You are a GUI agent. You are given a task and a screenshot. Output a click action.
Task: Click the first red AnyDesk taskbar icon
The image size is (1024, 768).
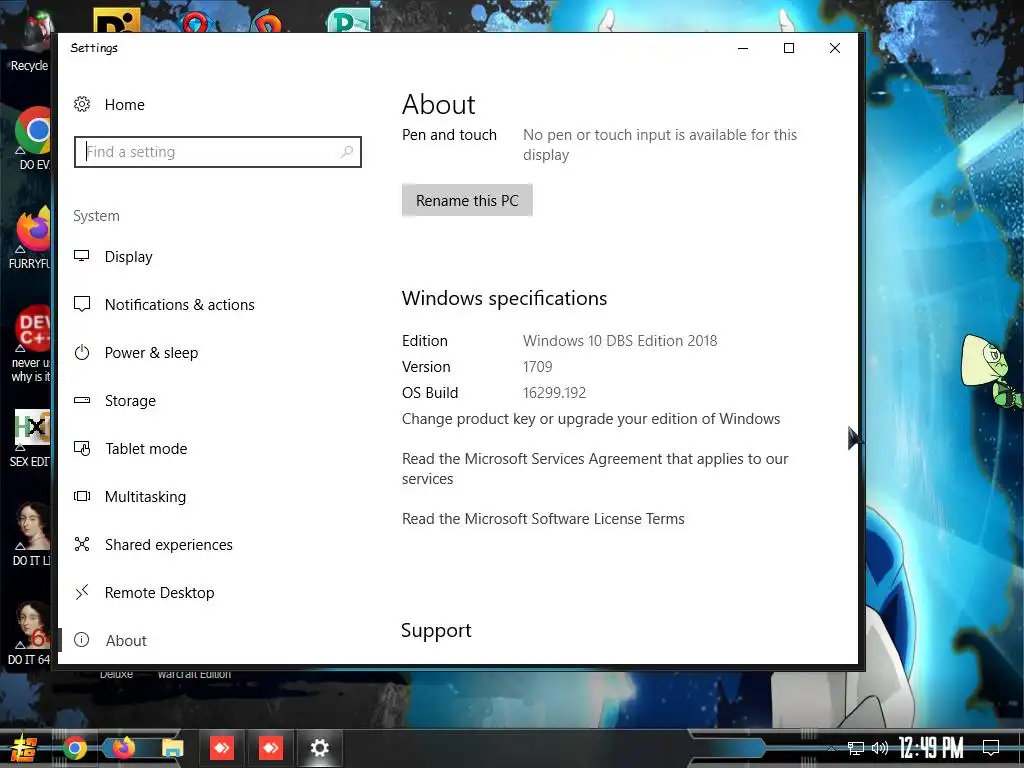click(221, 748)
